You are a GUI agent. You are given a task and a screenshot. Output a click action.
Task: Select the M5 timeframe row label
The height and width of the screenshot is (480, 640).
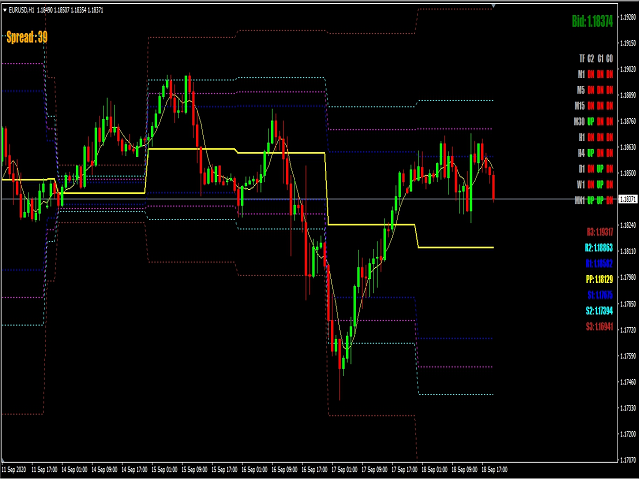[x=581, y=90]
